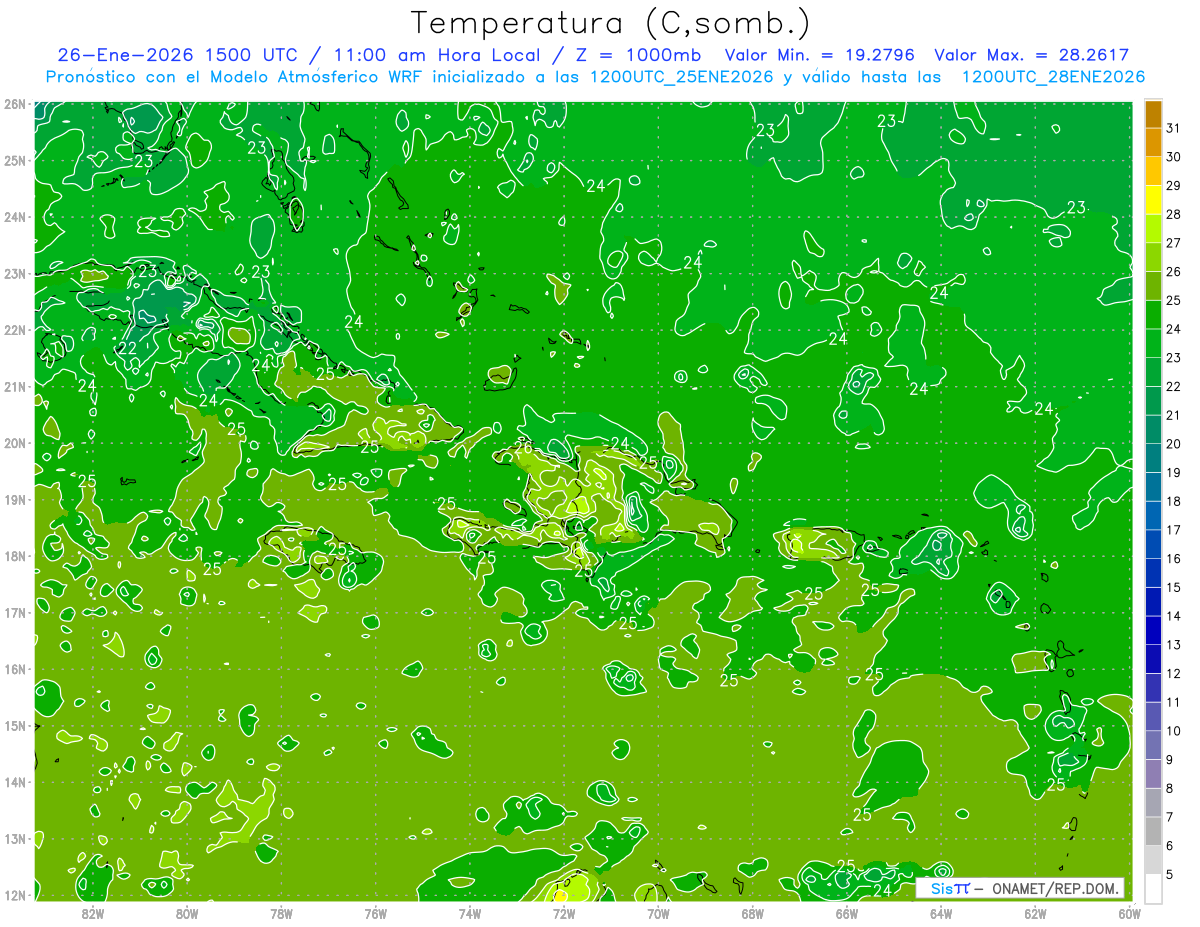Click the '60W' longitude axis label
Screen dimensions: 1200x927
click(x=1129, y=913)
